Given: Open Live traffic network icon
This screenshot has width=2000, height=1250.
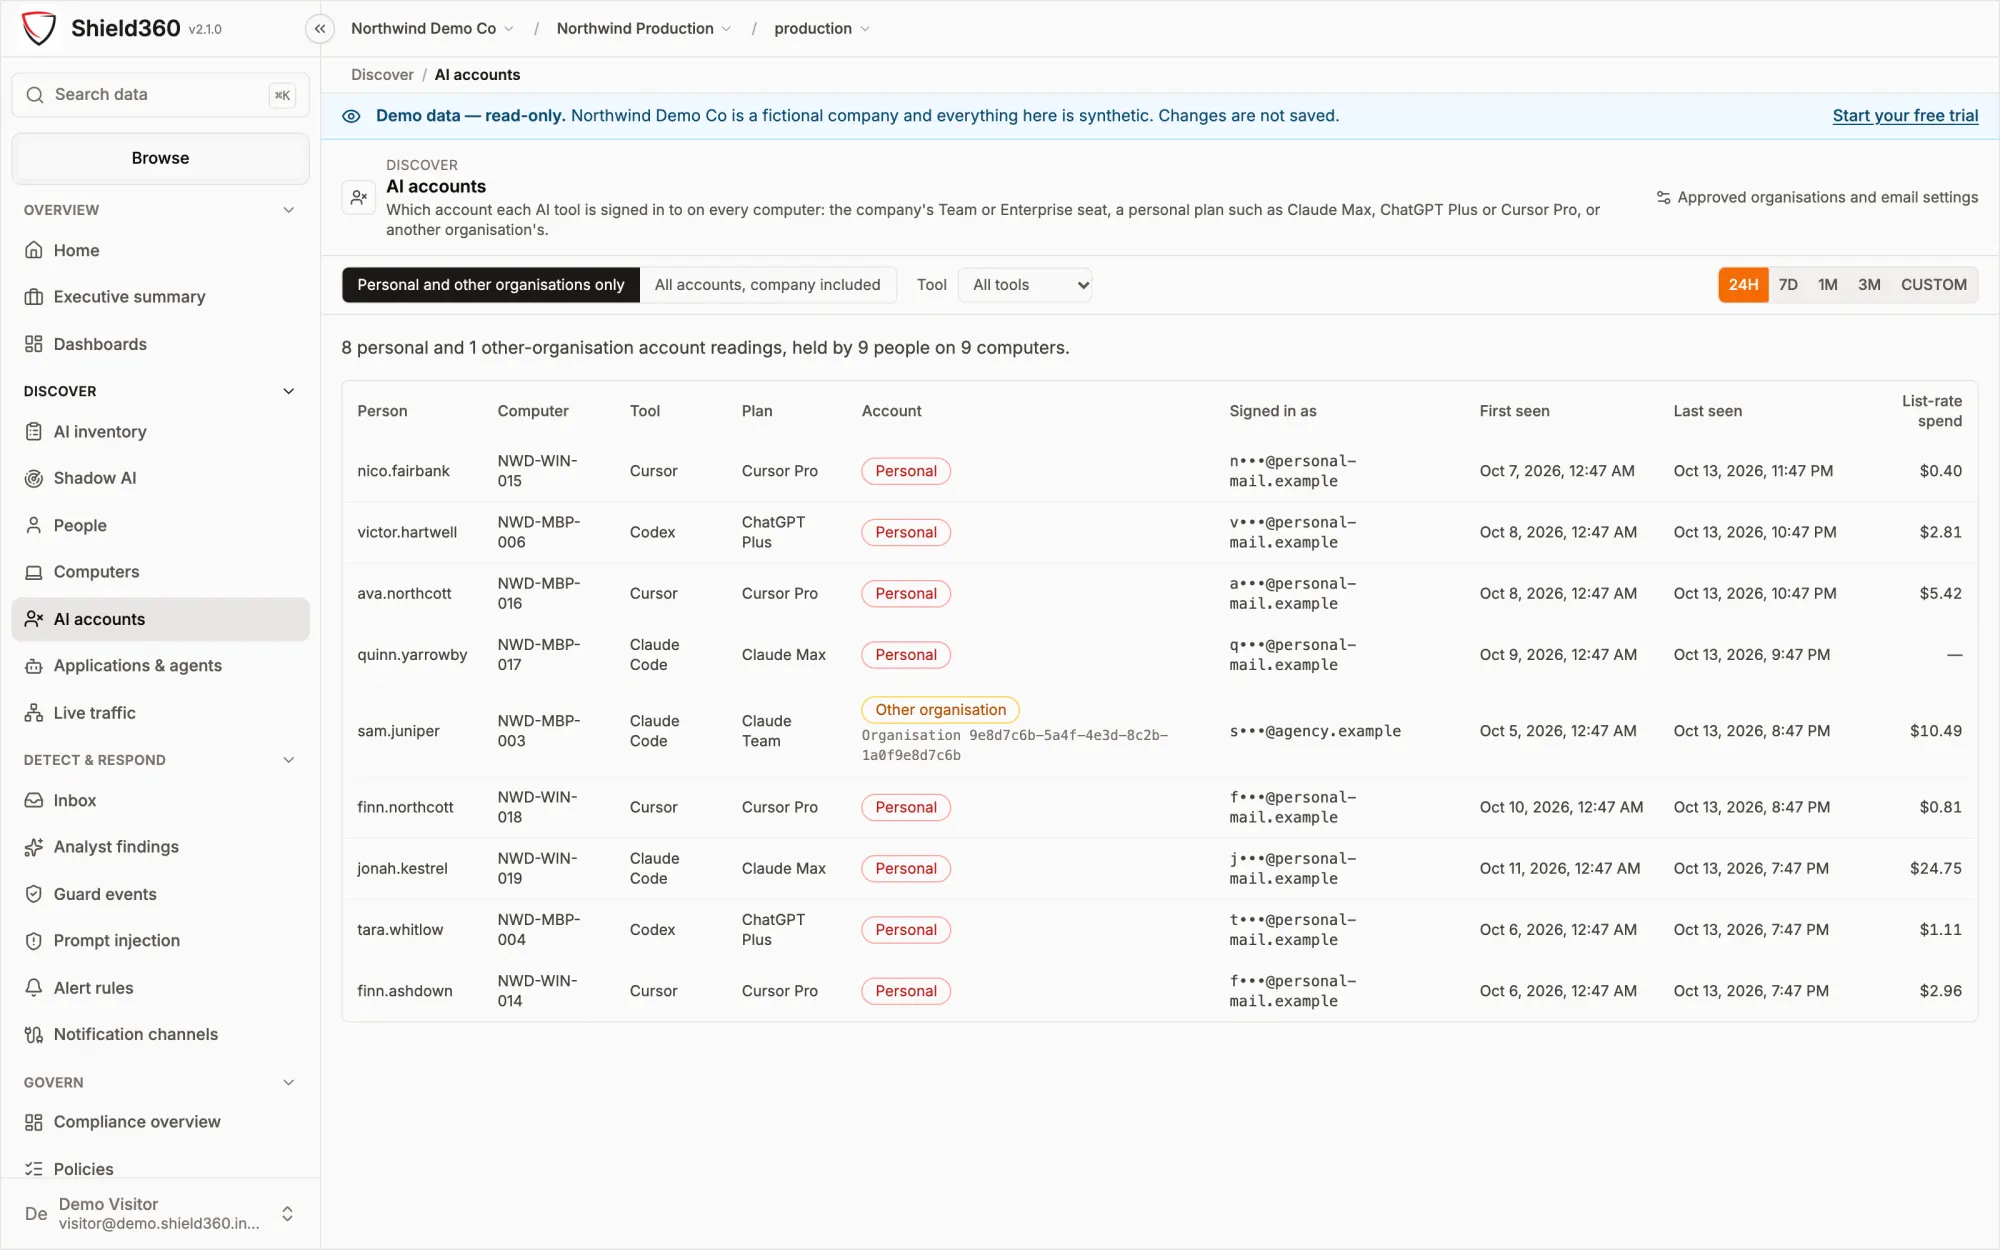Looking at the screenshot, I should click(x=34, y=713).
